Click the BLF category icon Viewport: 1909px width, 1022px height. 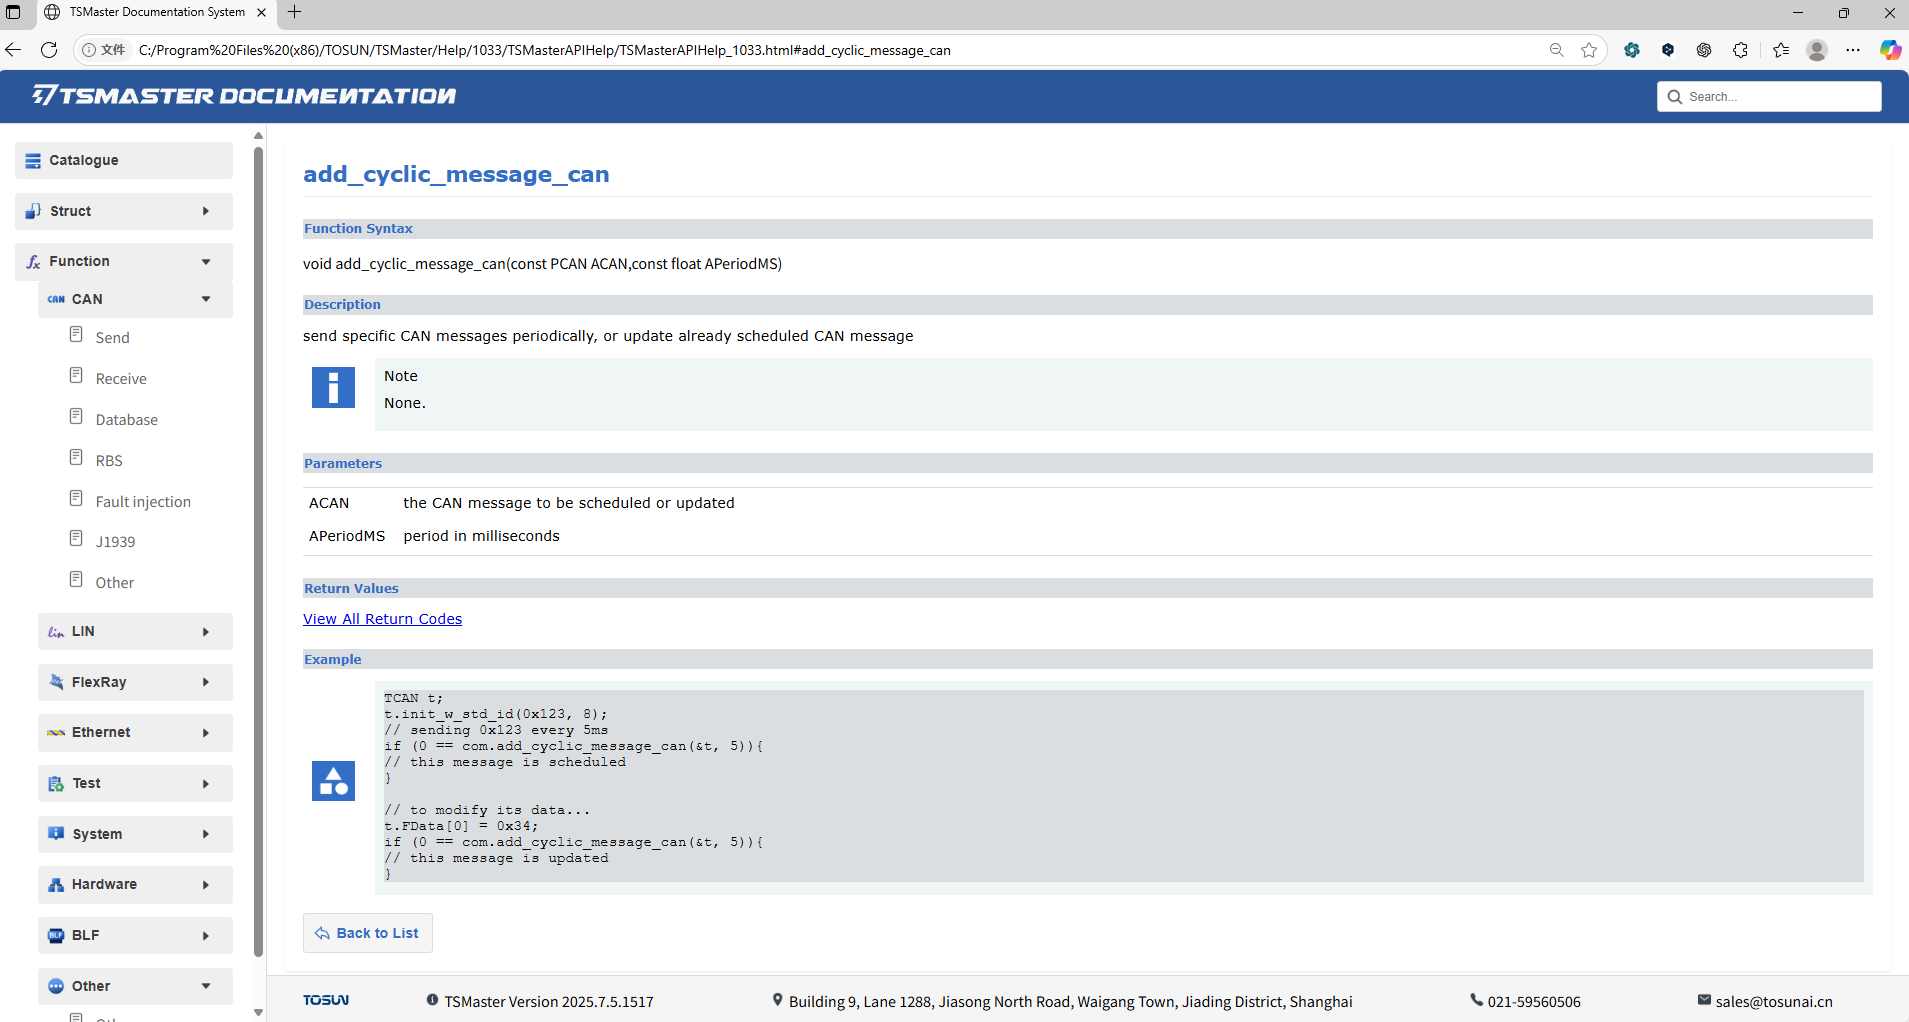56,936
